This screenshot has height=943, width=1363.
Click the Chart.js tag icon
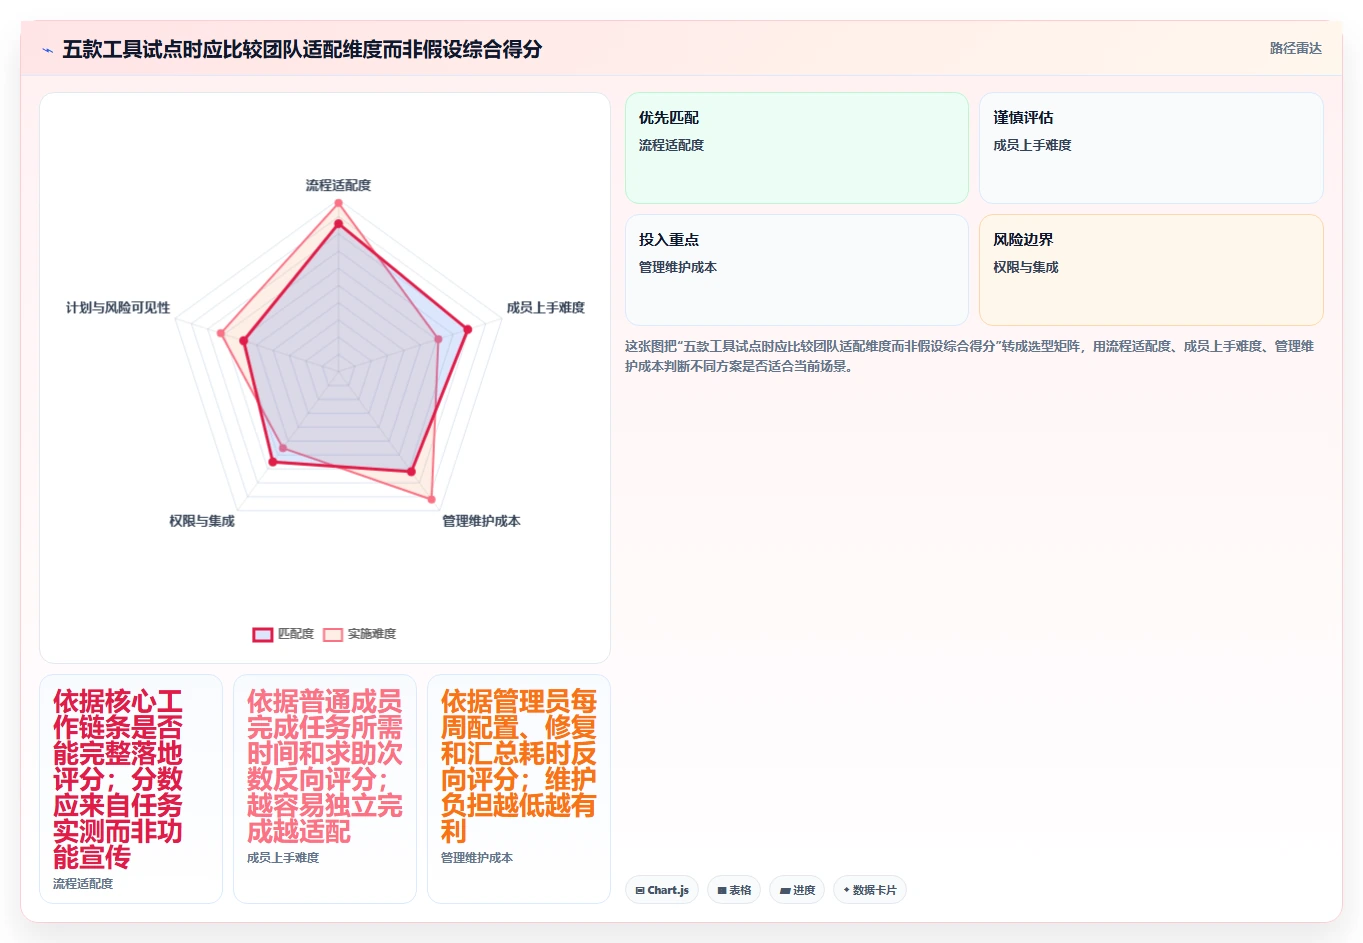point(640,890)
